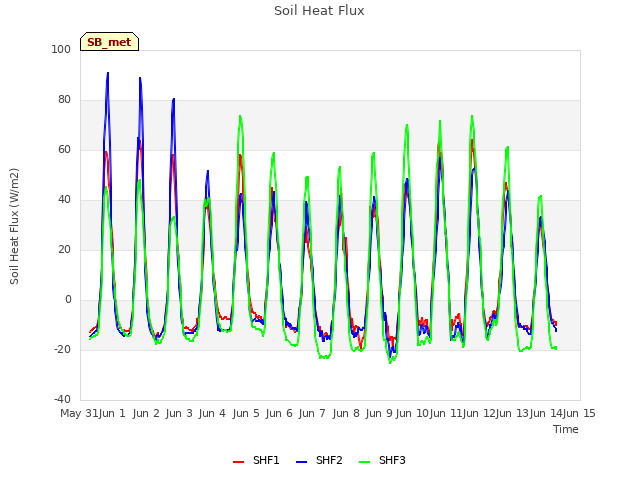Click the 20 y-axis tick label
640x480 pixels.
coord(64,249)
